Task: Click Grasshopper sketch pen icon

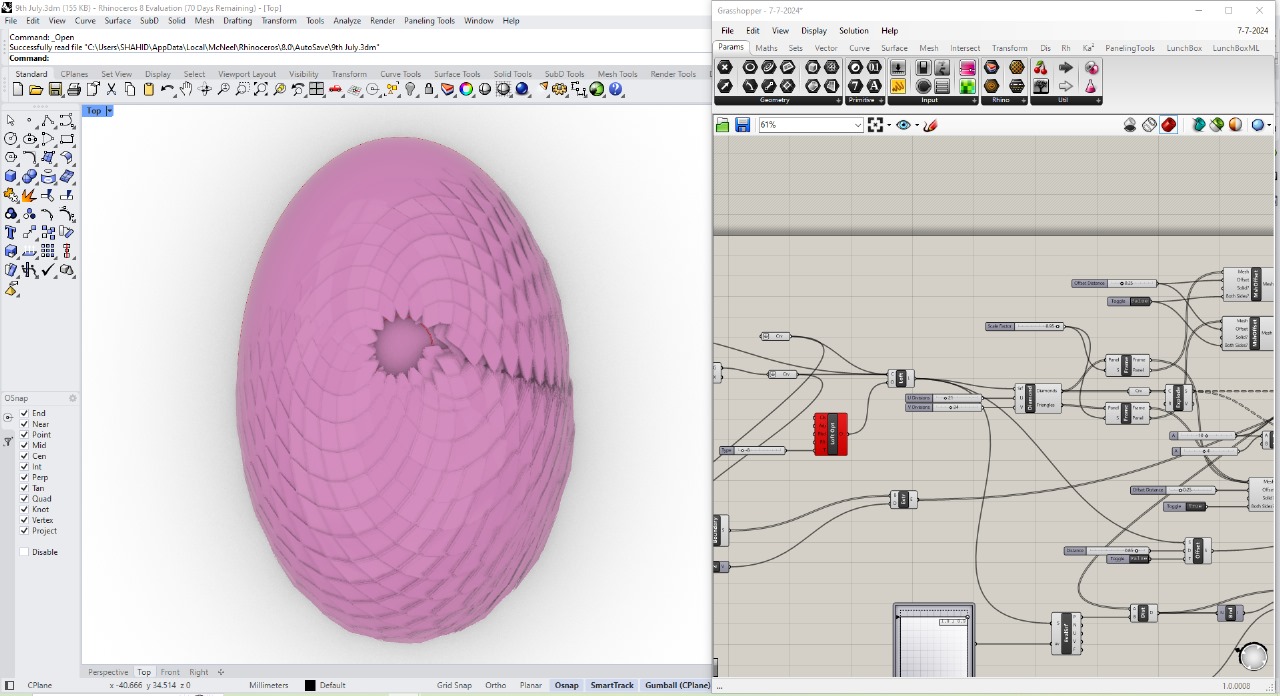Action: click(930, 125)
